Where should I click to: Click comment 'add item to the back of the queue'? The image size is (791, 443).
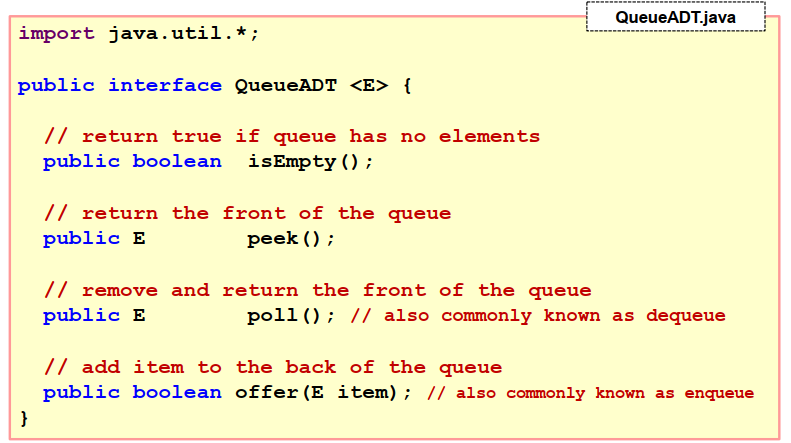click(x=273, y=367)
